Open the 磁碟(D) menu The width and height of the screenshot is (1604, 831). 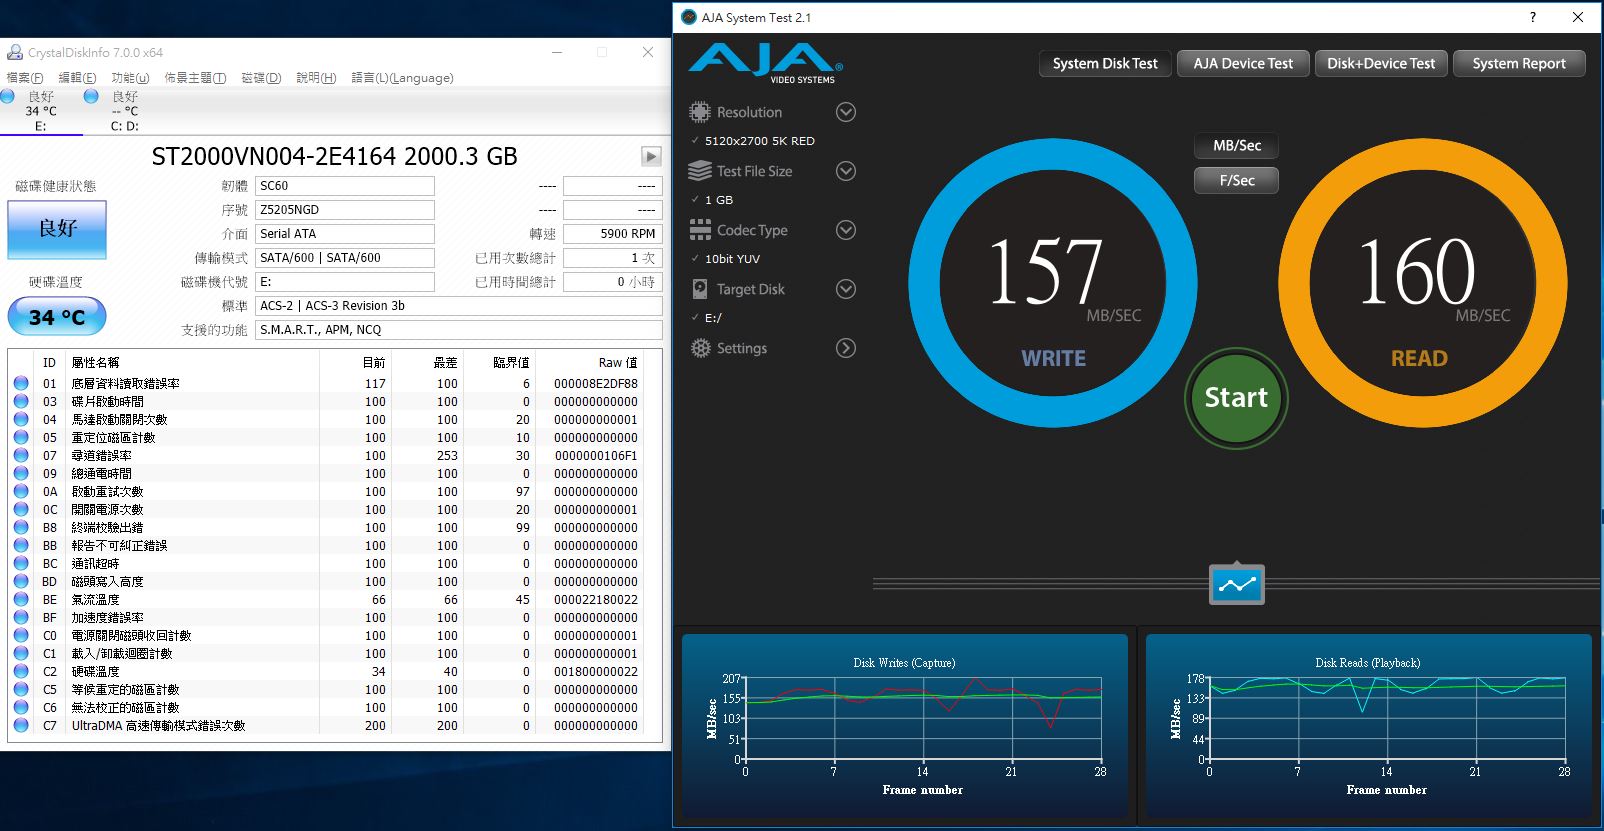point(261,78)
